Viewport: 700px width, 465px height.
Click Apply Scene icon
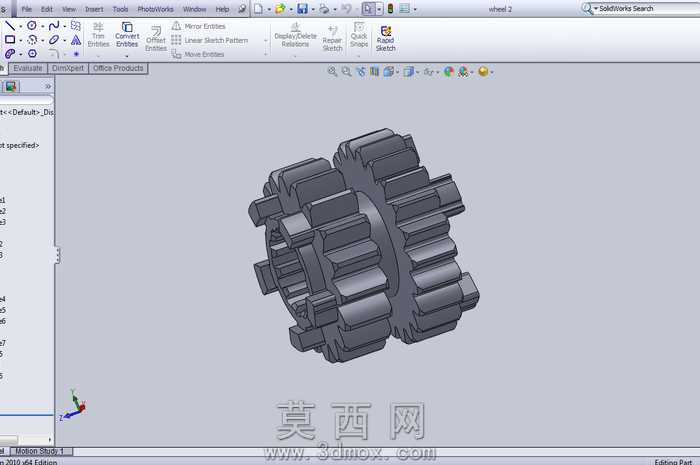tap(463, 71)
